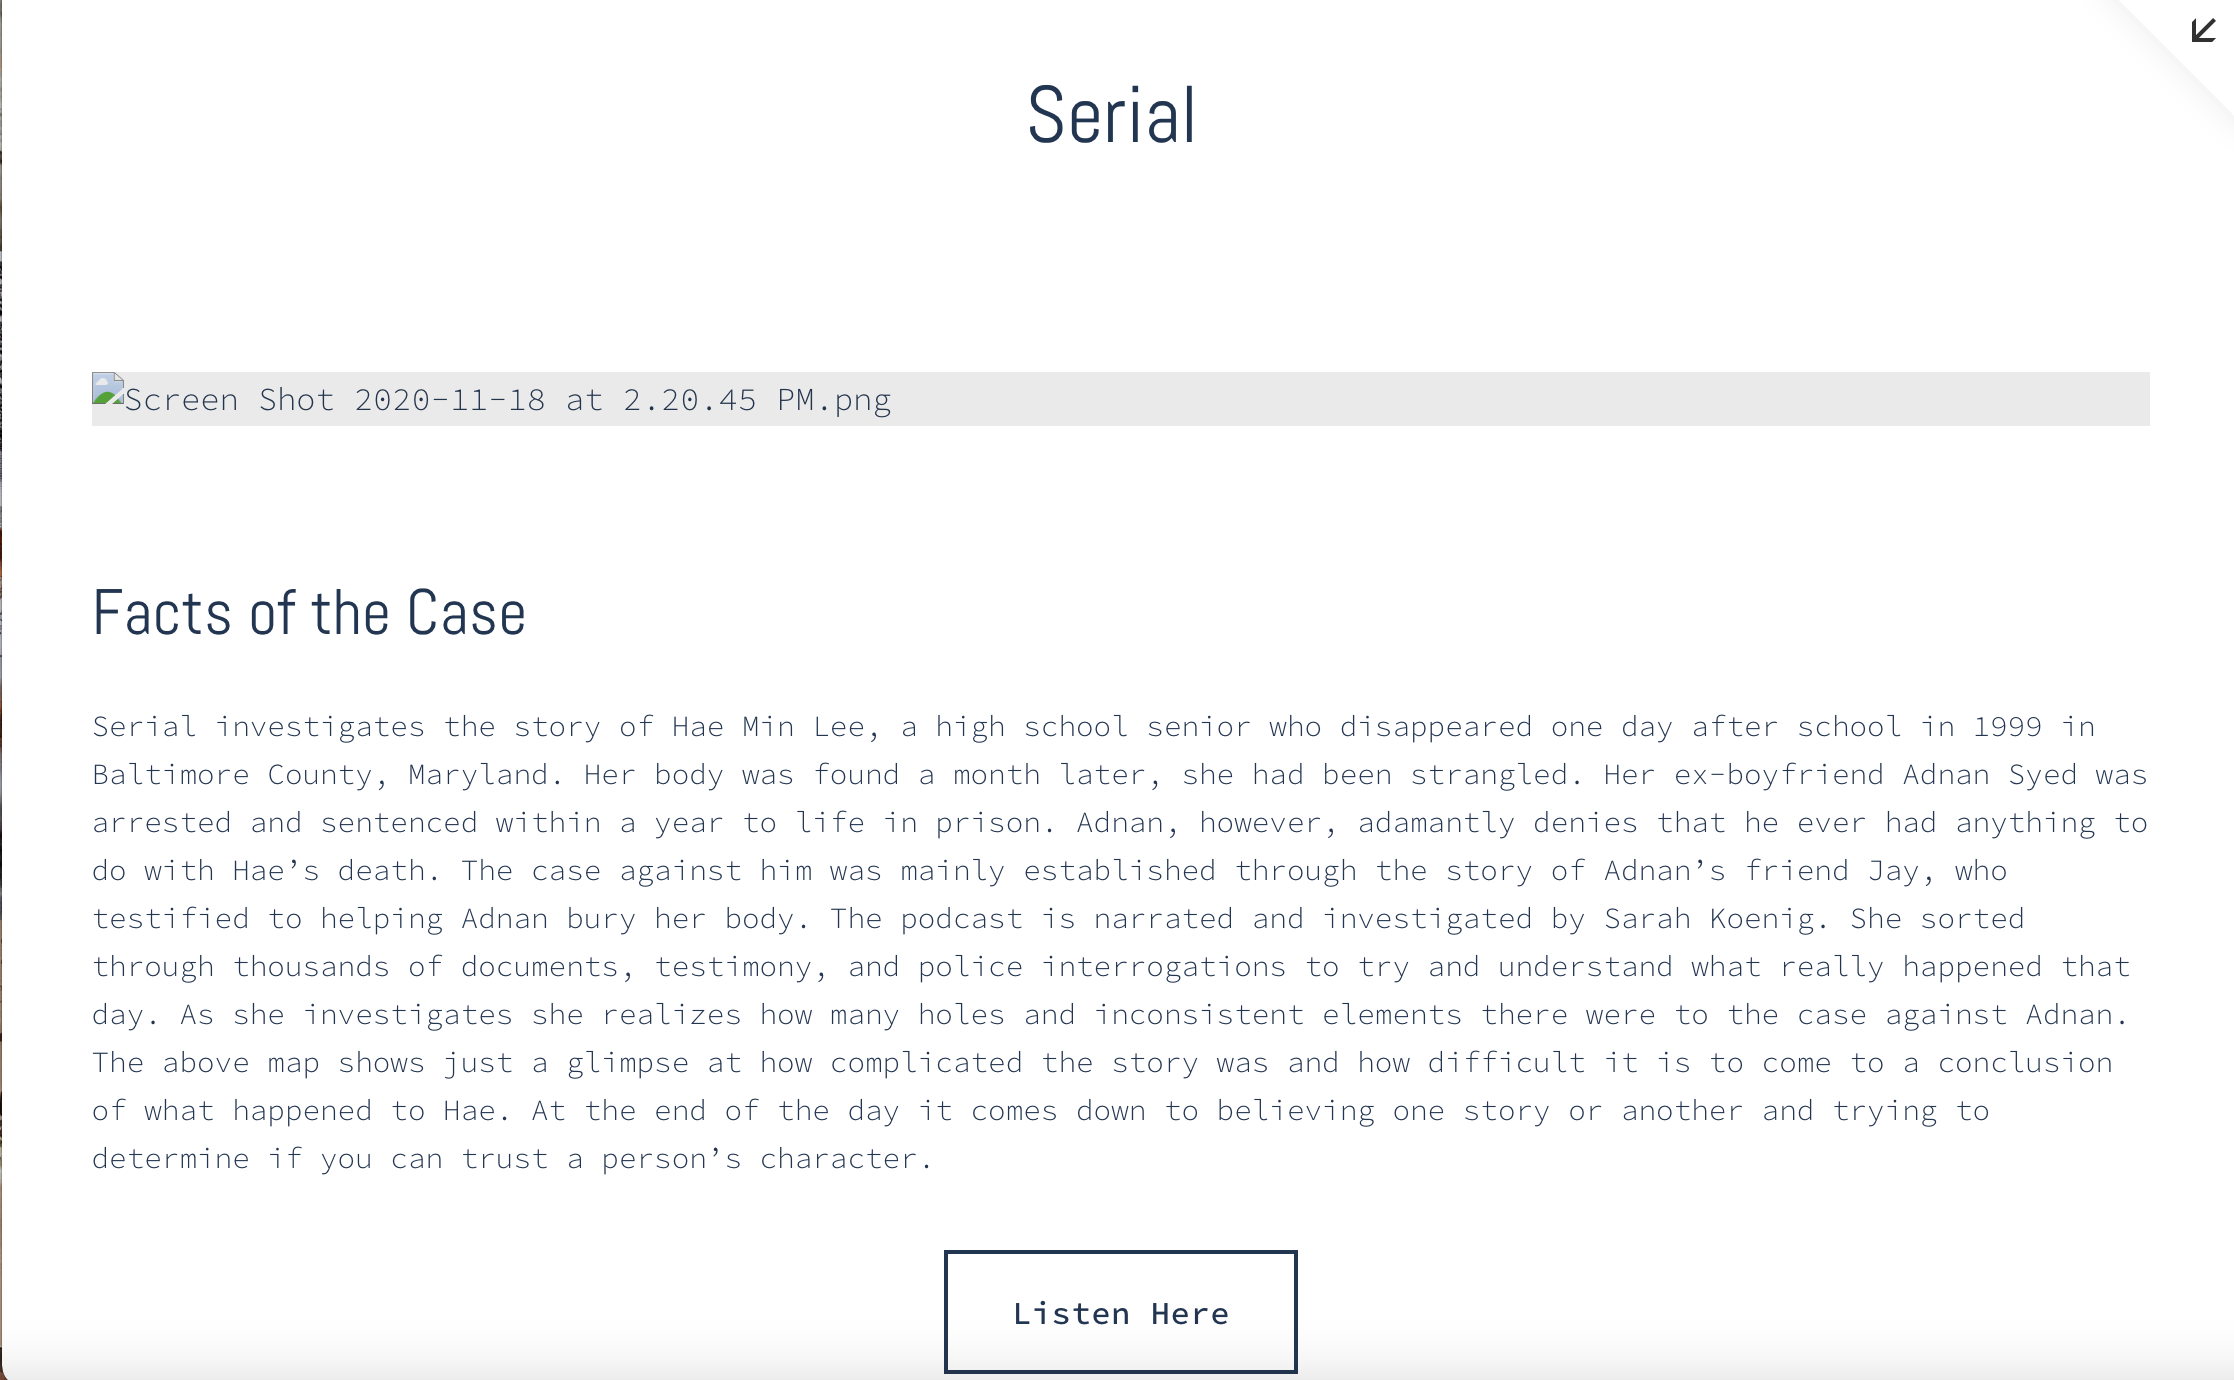
Task: Click the word "podcast" in the paragraph
Action: 961,919
